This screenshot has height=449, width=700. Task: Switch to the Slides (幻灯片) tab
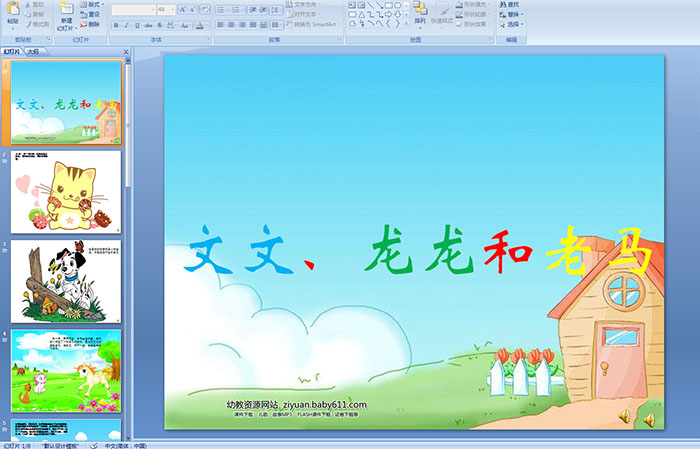click(12, 51)
